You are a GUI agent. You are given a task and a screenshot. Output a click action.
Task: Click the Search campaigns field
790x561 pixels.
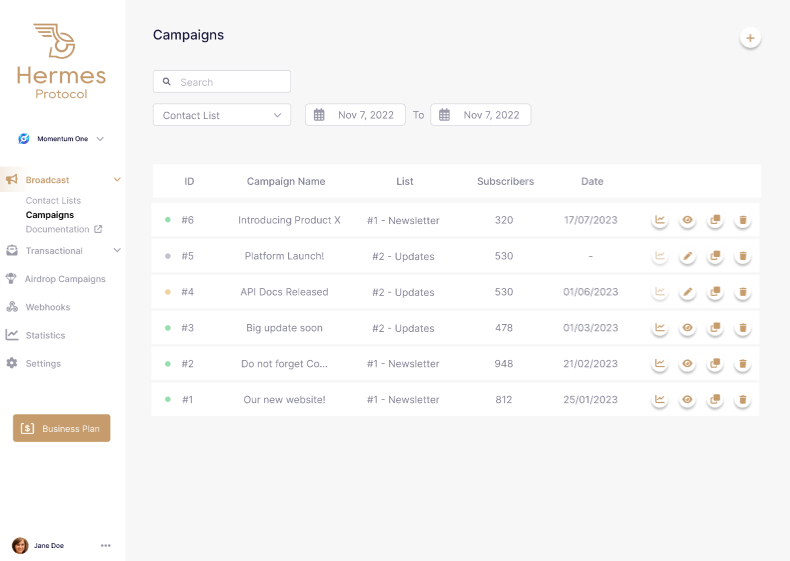(x=222, y=82)
